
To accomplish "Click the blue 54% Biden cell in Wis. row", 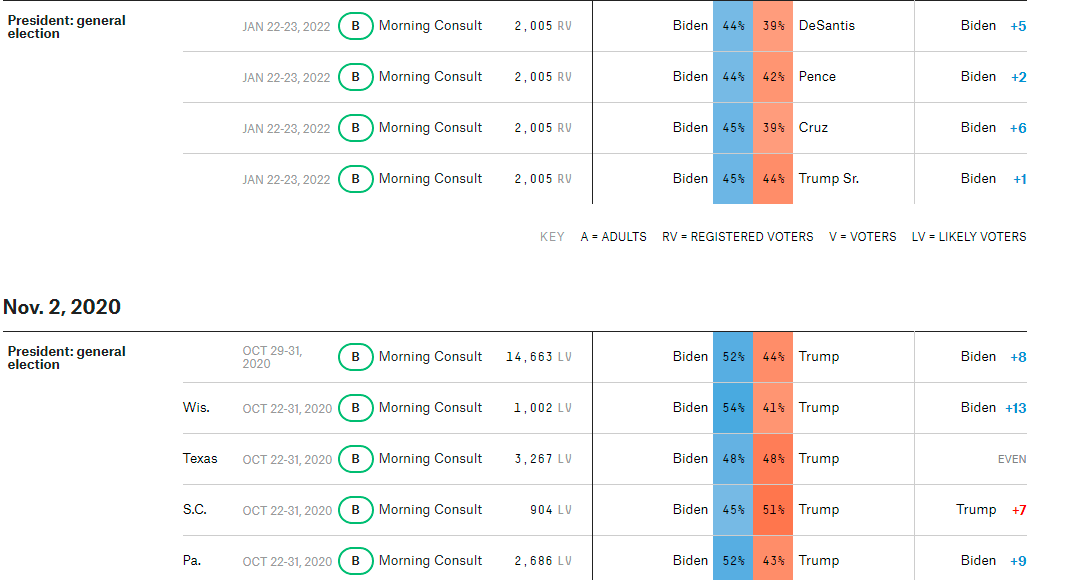I will [x=733, y=408].
